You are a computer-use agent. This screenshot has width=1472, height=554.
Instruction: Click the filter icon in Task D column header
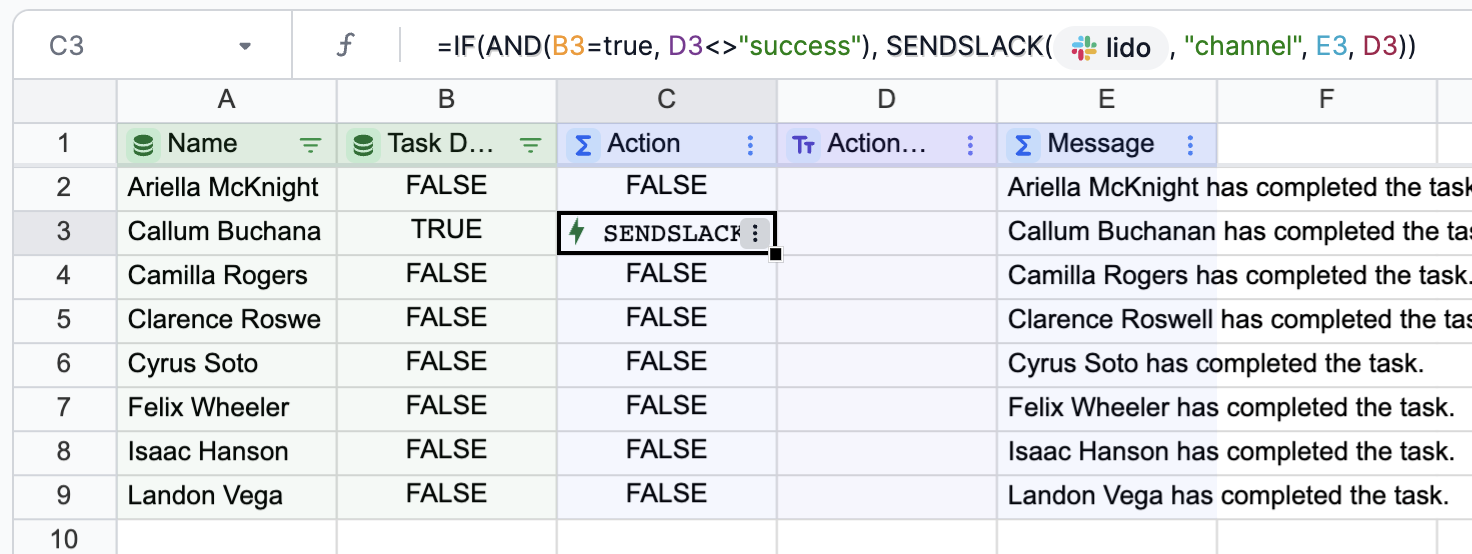[x=531, y=145]
